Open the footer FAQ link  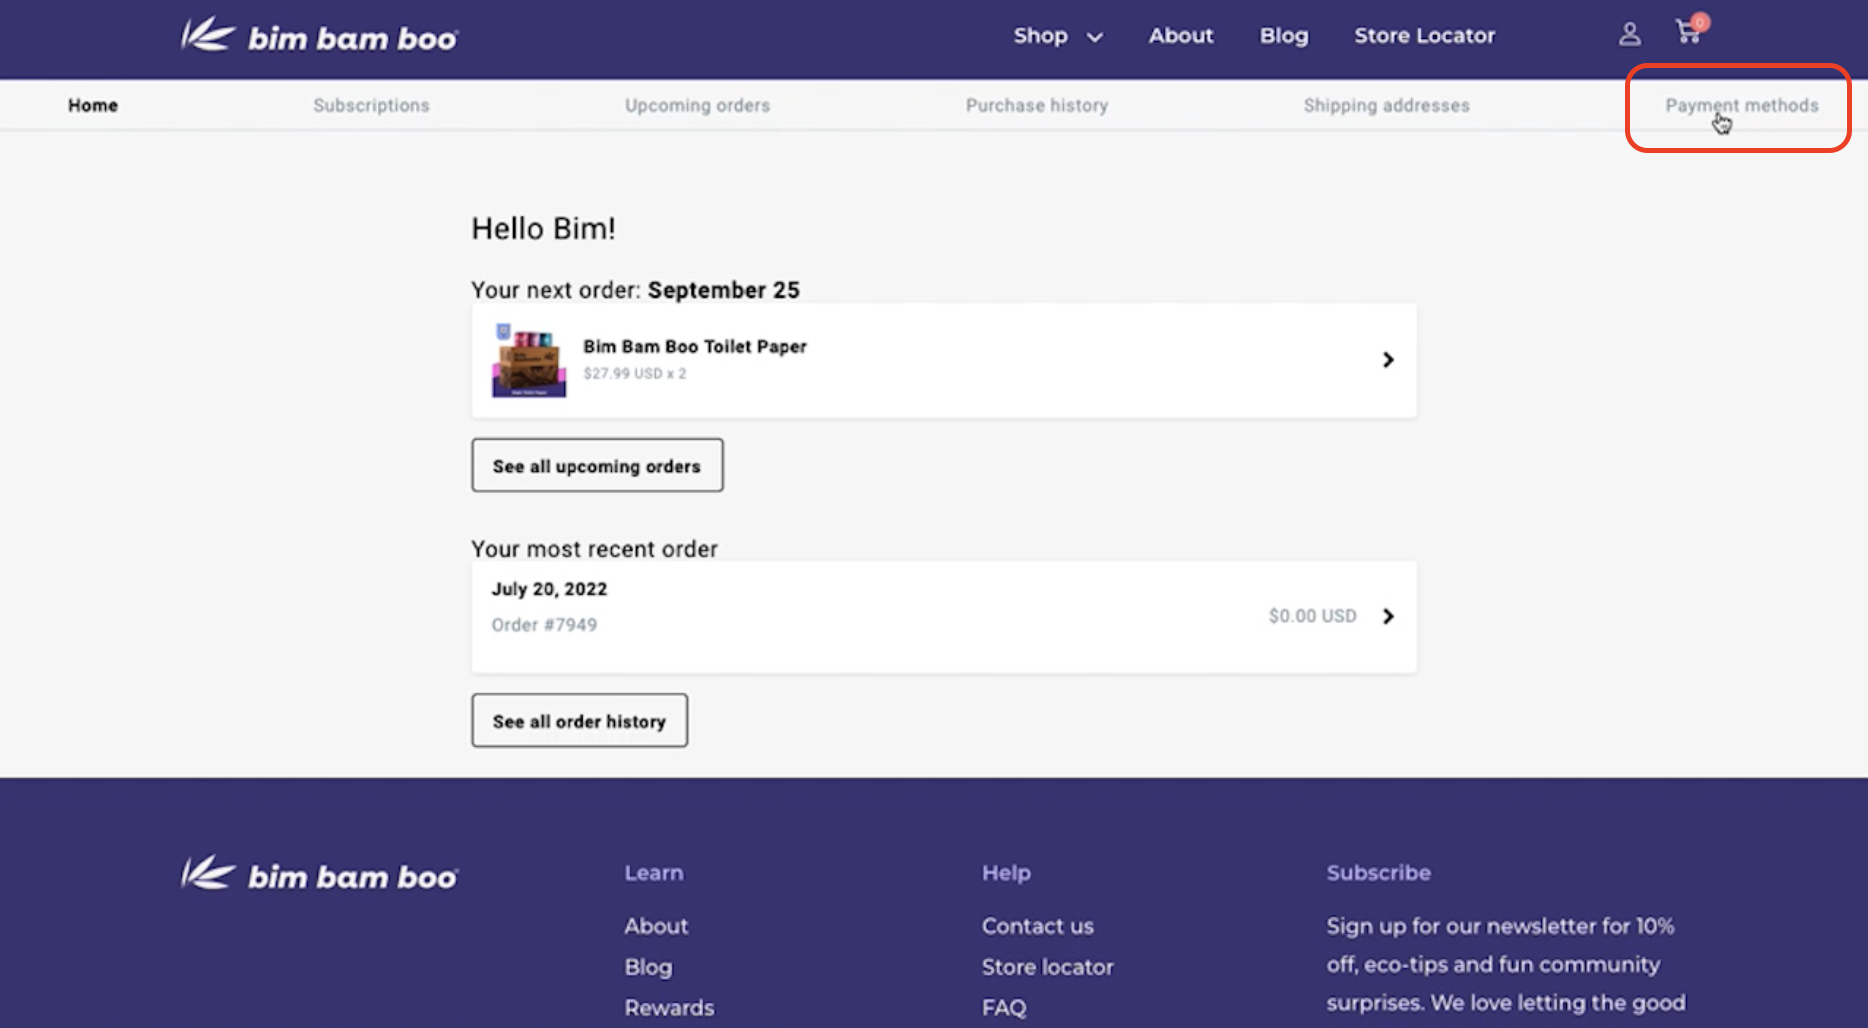[x=1004, y=1008]
